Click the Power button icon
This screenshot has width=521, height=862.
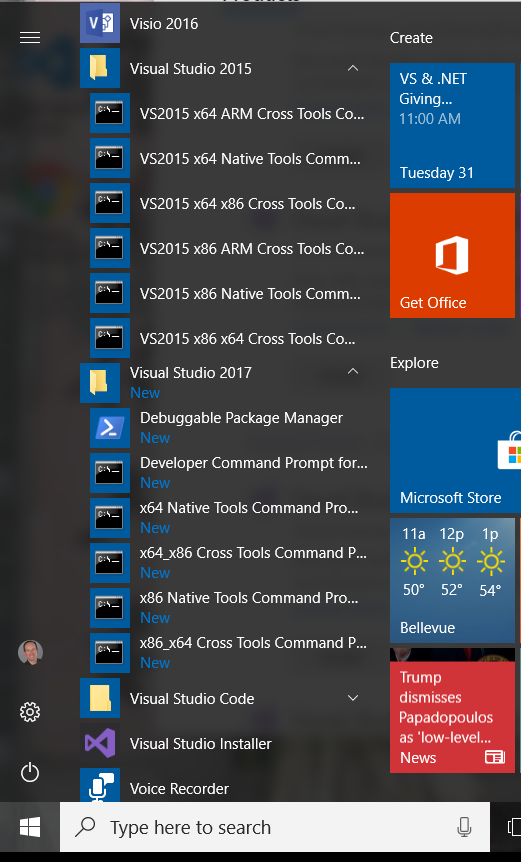30,773
